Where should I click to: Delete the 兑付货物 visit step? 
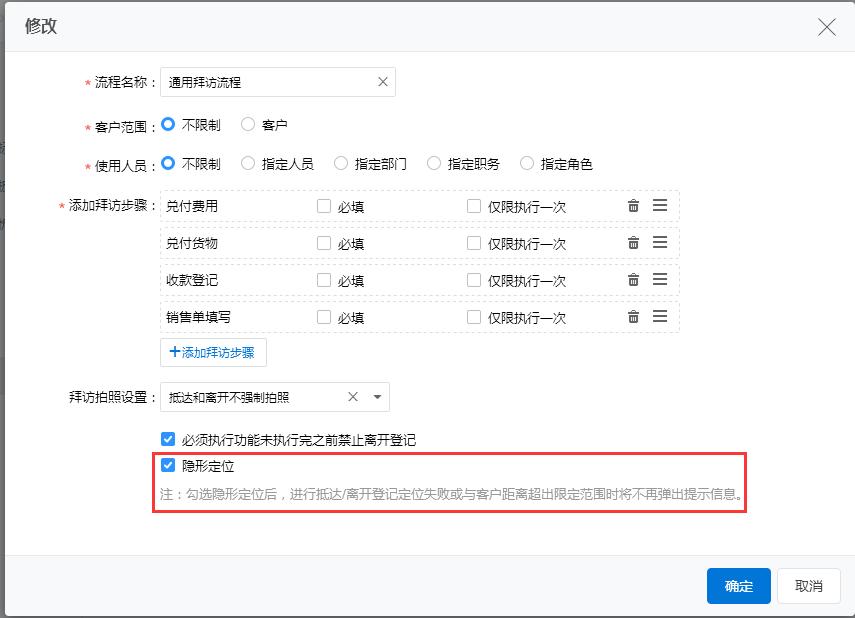(x=633, y=243)
